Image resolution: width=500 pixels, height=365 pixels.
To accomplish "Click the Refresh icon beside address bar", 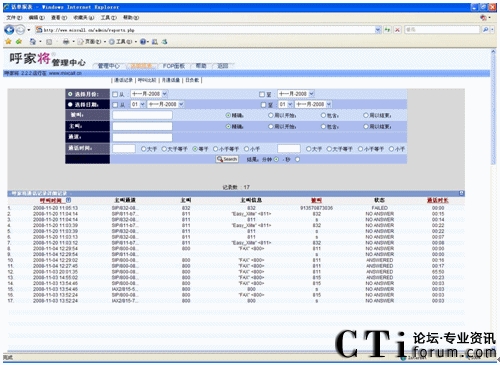I will point(387,30).
